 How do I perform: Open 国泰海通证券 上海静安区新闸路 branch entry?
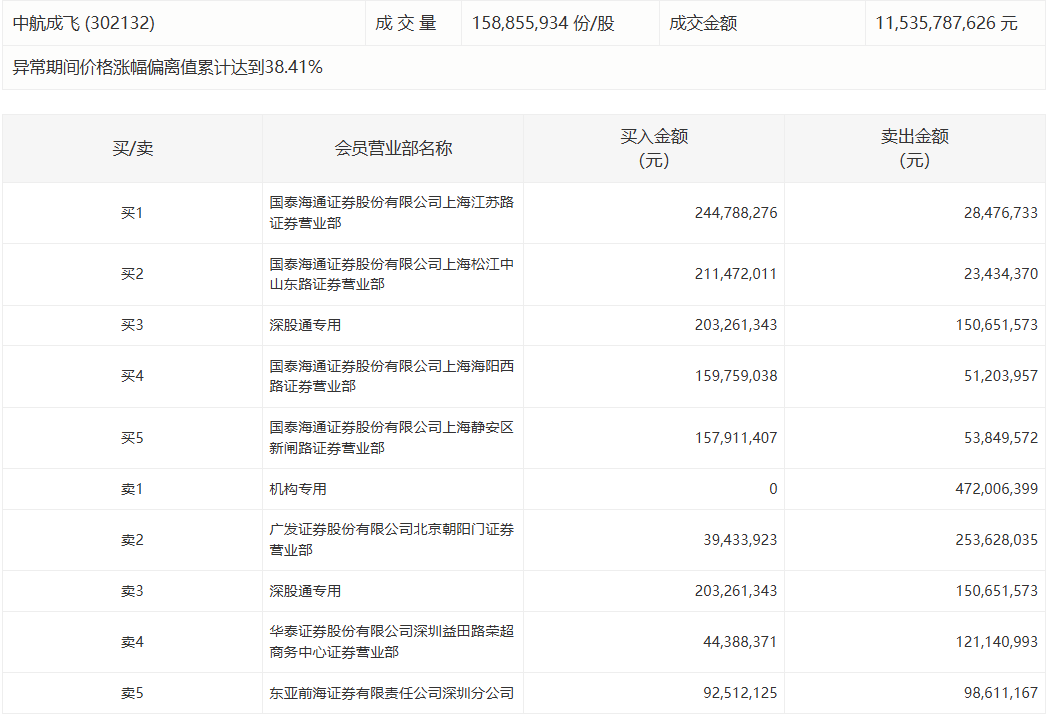pos(392,438)
